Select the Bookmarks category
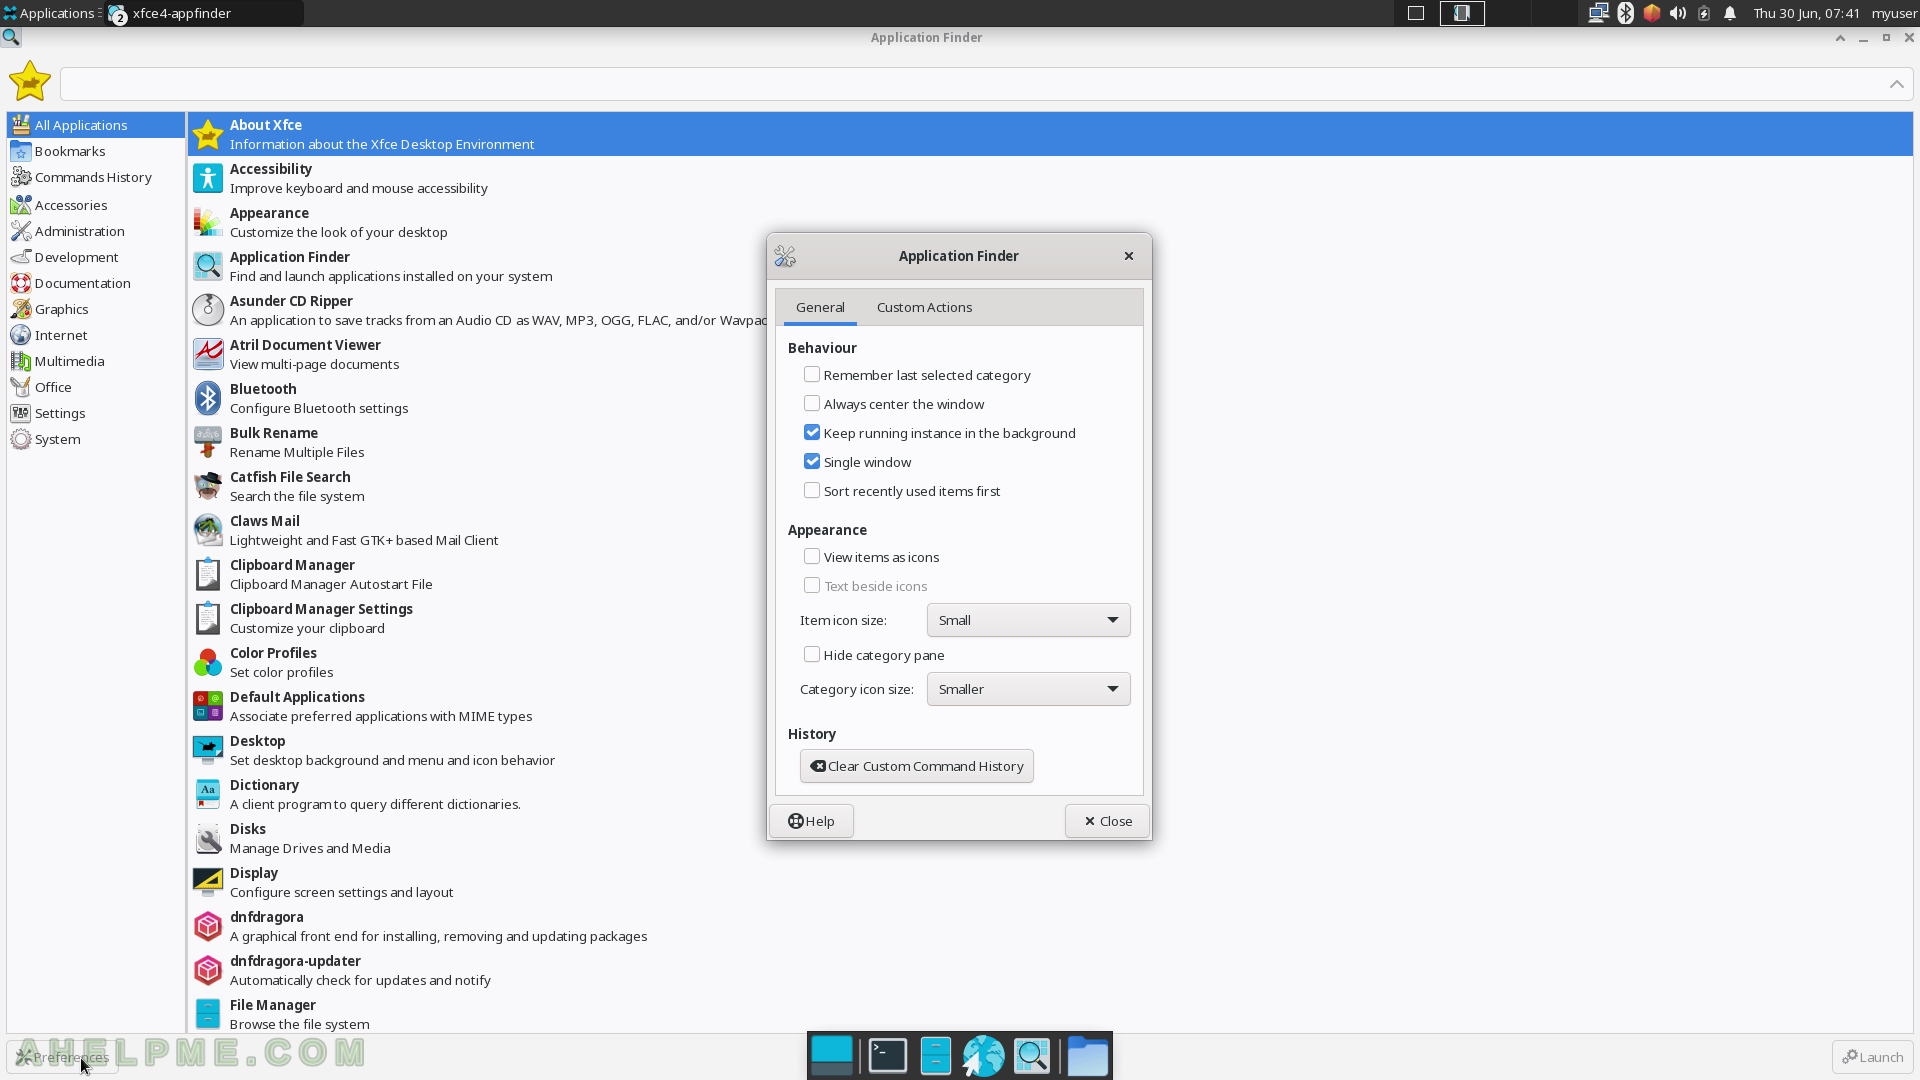The width and height of the screenshot is (1920, 1080). tap(95, 151)
